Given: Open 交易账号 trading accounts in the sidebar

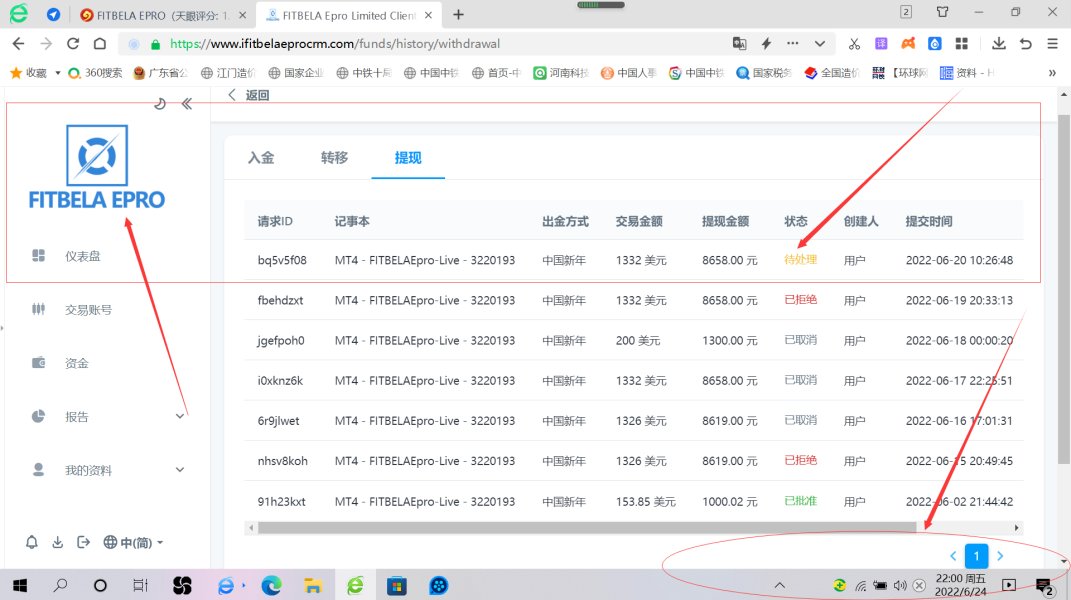Looking at the screenshot, I should click(x=88, y=310).
